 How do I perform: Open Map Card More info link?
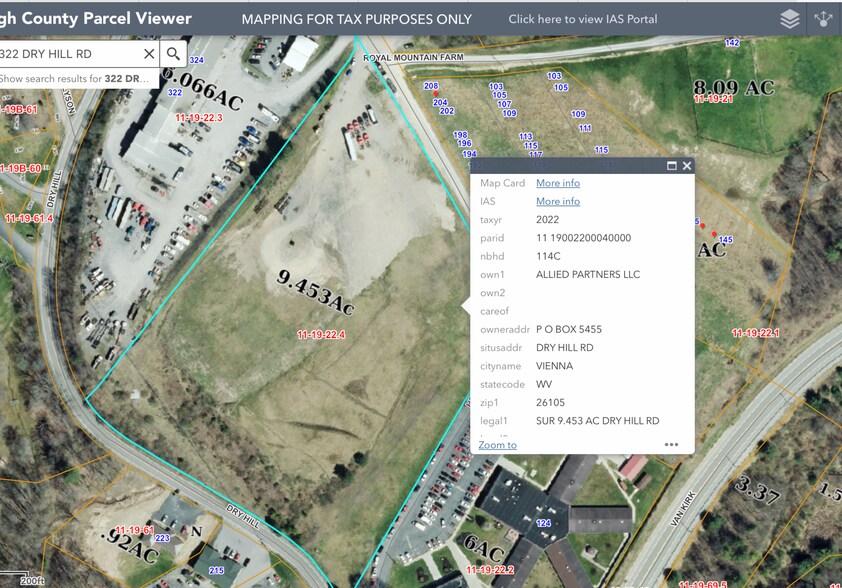point(557,183)
